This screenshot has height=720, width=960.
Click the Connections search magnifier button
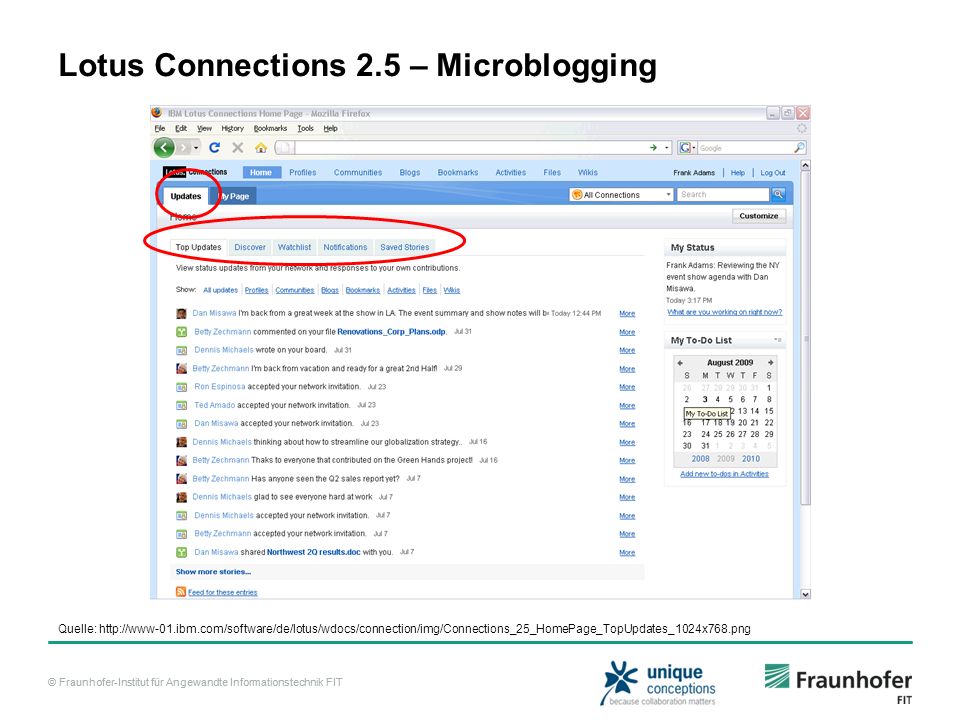(778, 195)
